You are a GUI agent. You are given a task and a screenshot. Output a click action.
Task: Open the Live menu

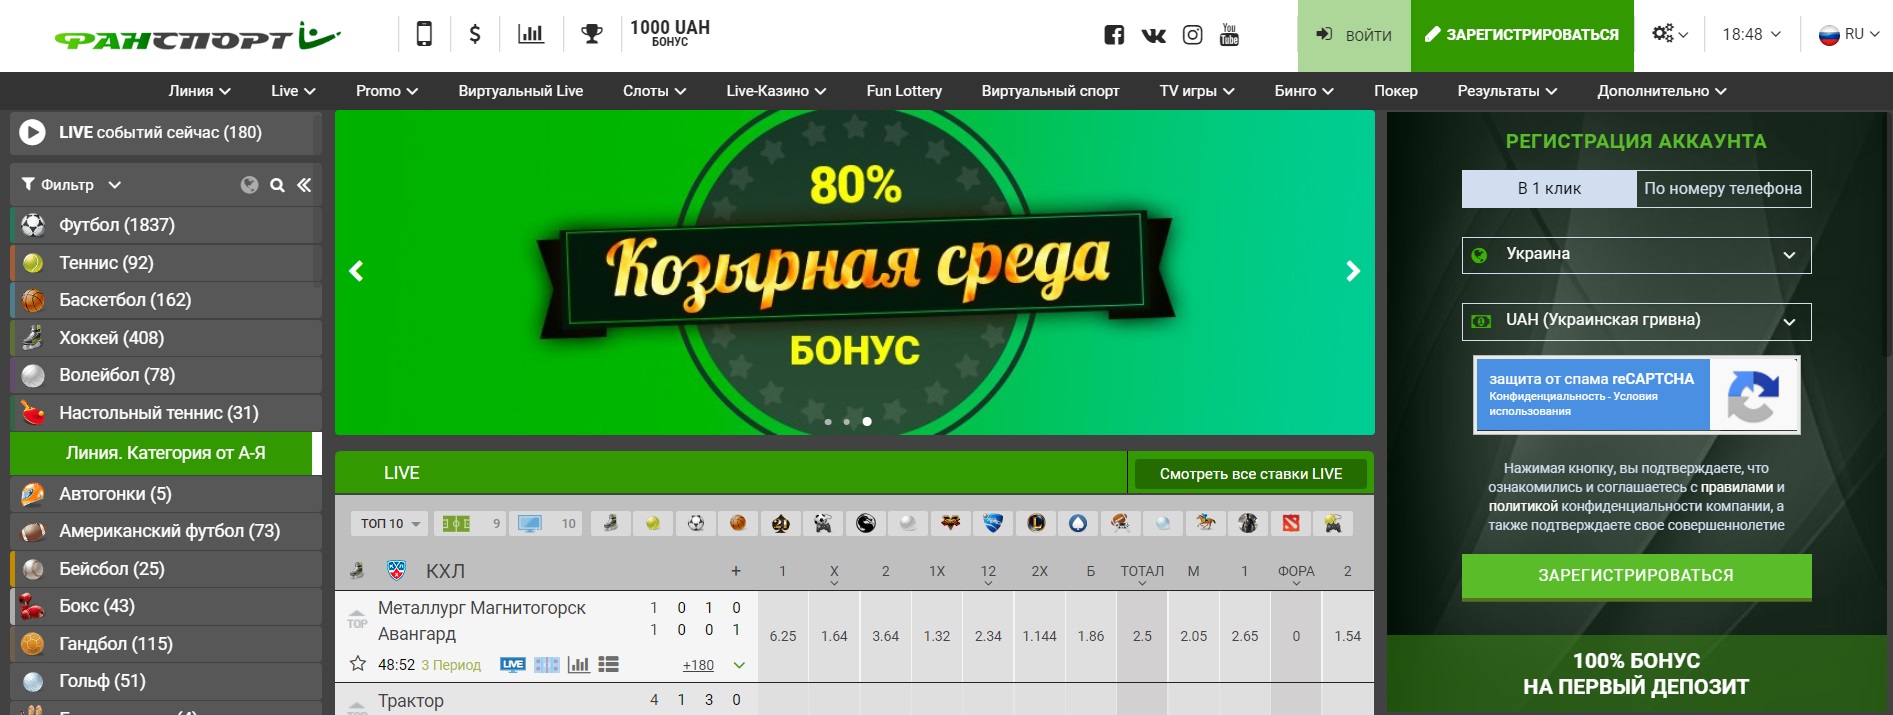pos(293,91)
